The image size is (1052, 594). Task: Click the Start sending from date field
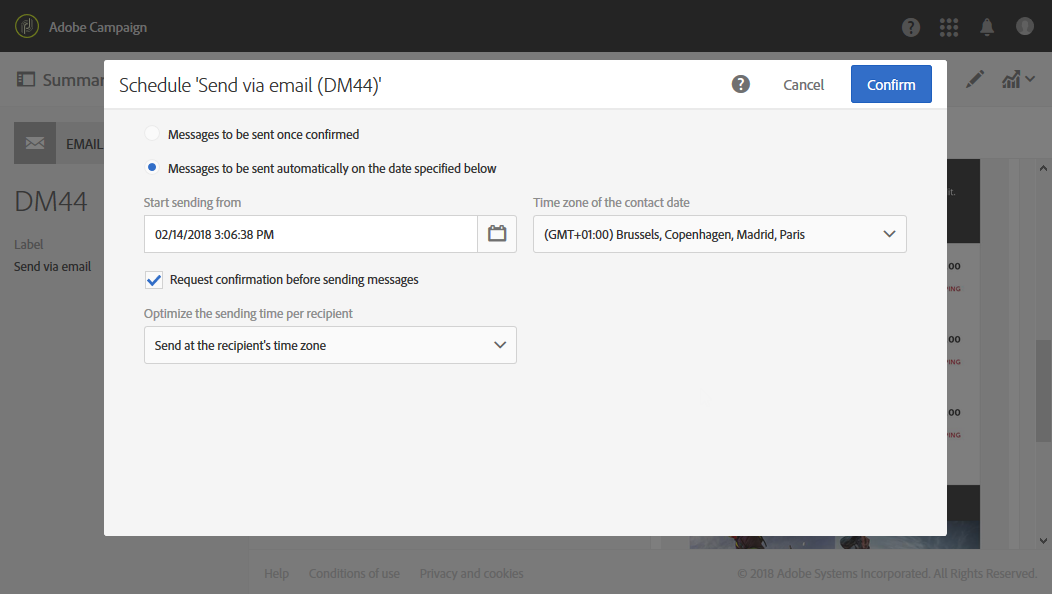pos(311,234)
